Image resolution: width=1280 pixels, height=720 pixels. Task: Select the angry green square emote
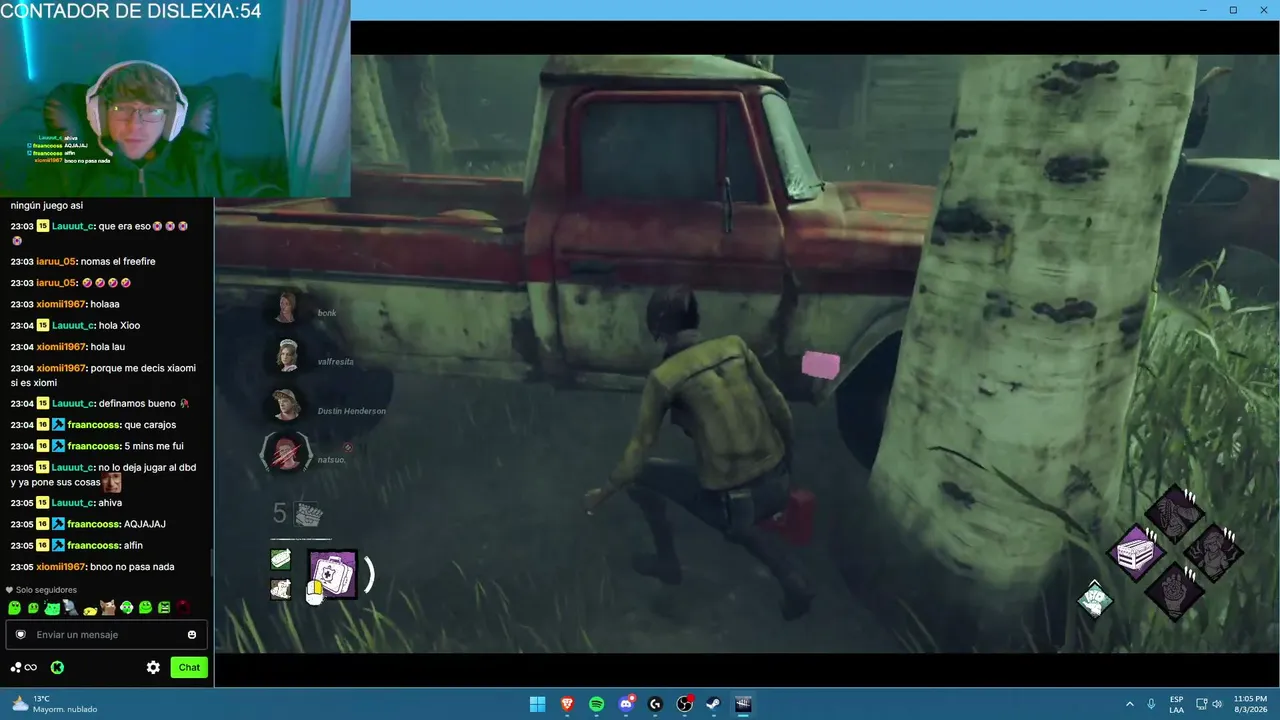[x=164, y=607]
